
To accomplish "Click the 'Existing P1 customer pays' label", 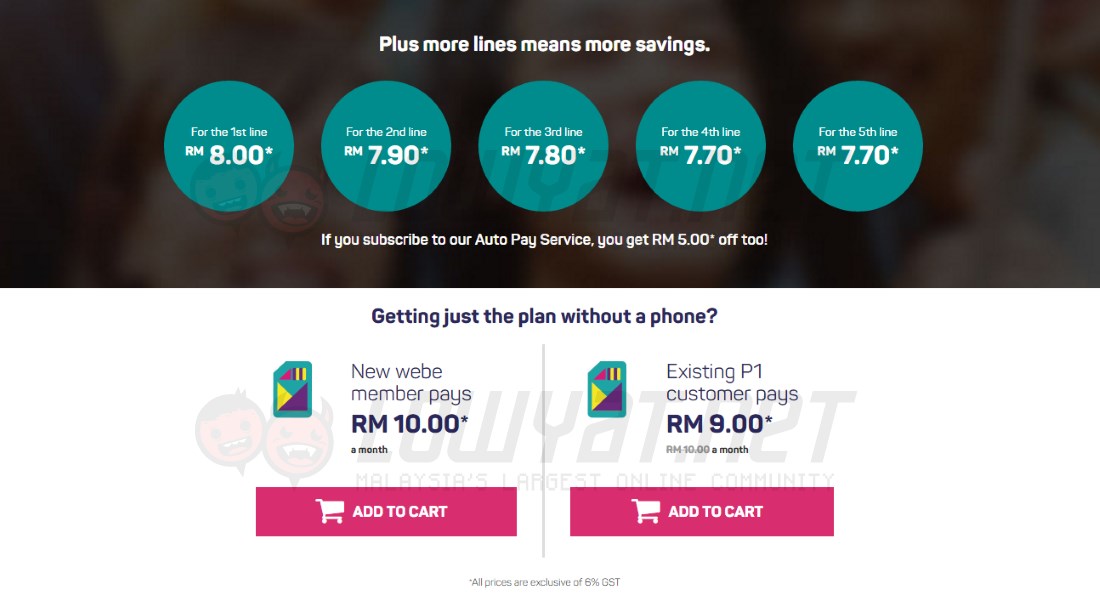I will (x=732, y=382).
